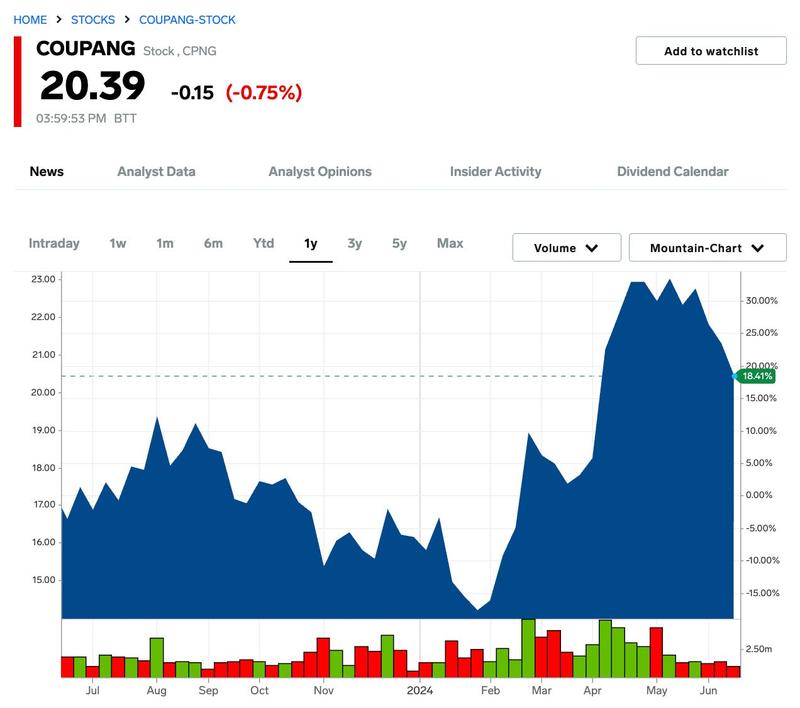This screenshot has width=800, height=708.
Task: Click the percentage change (-0.75%)
Action: click(x=264, y=92)
